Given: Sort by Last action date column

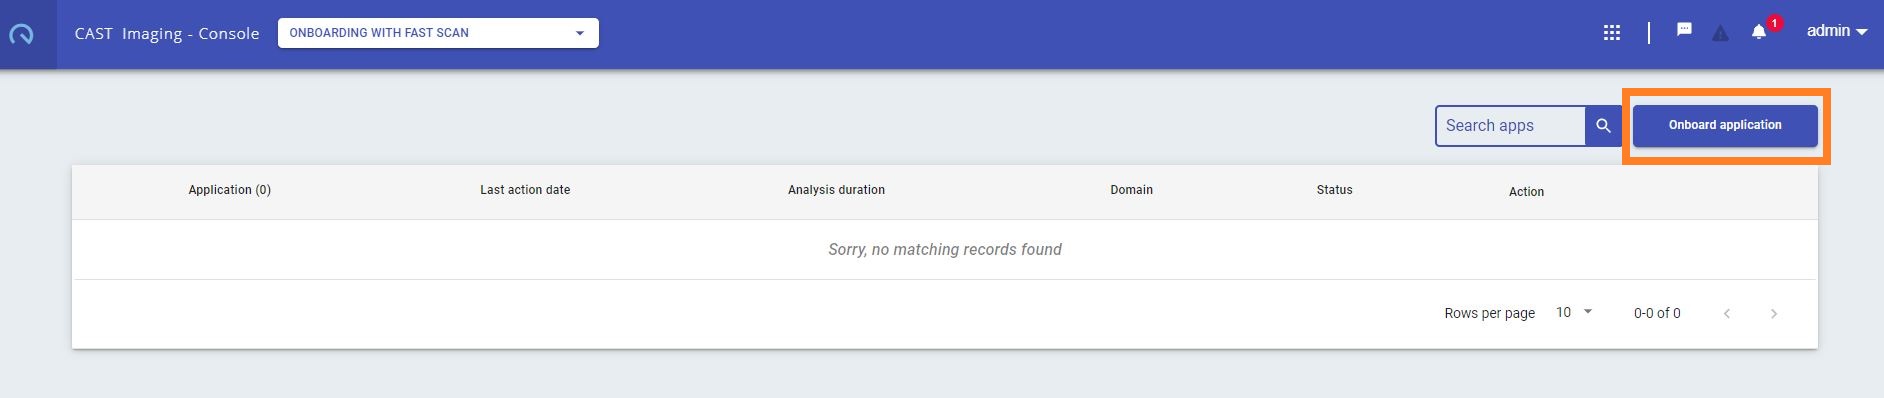Looking at the screenshot, I should (x=525, y=190).
